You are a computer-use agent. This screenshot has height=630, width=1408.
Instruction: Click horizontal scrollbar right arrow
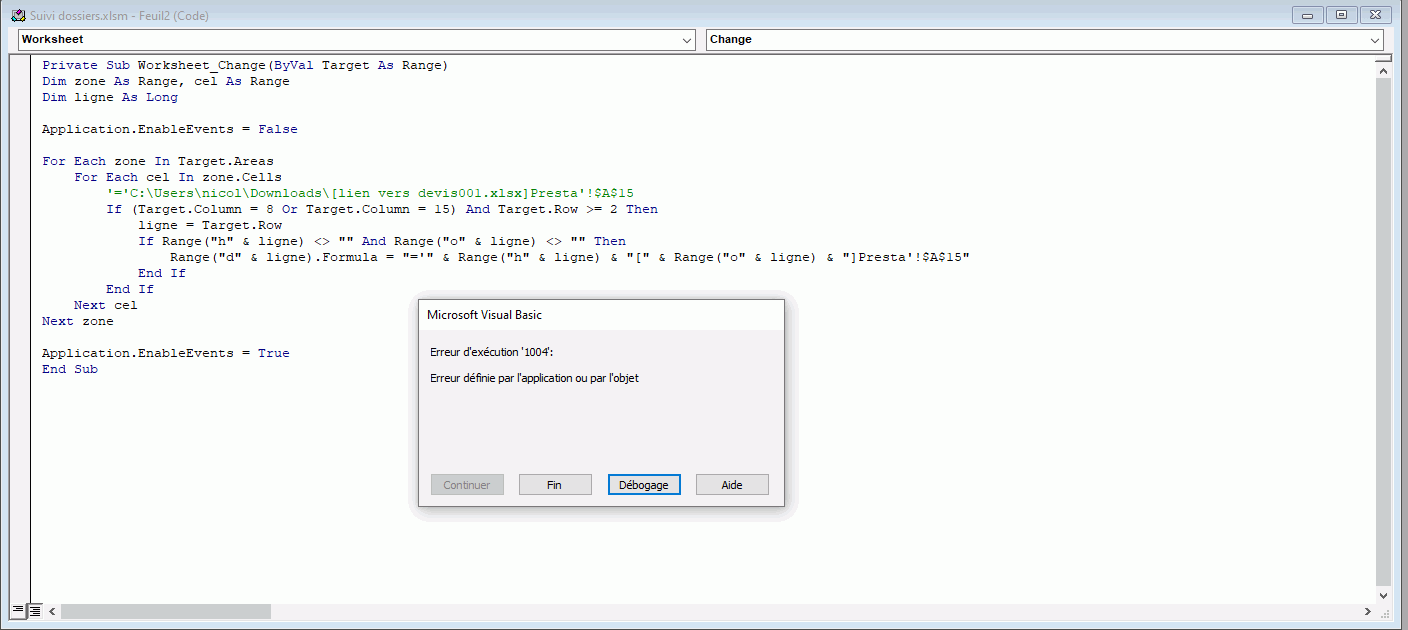point(1368,611)
